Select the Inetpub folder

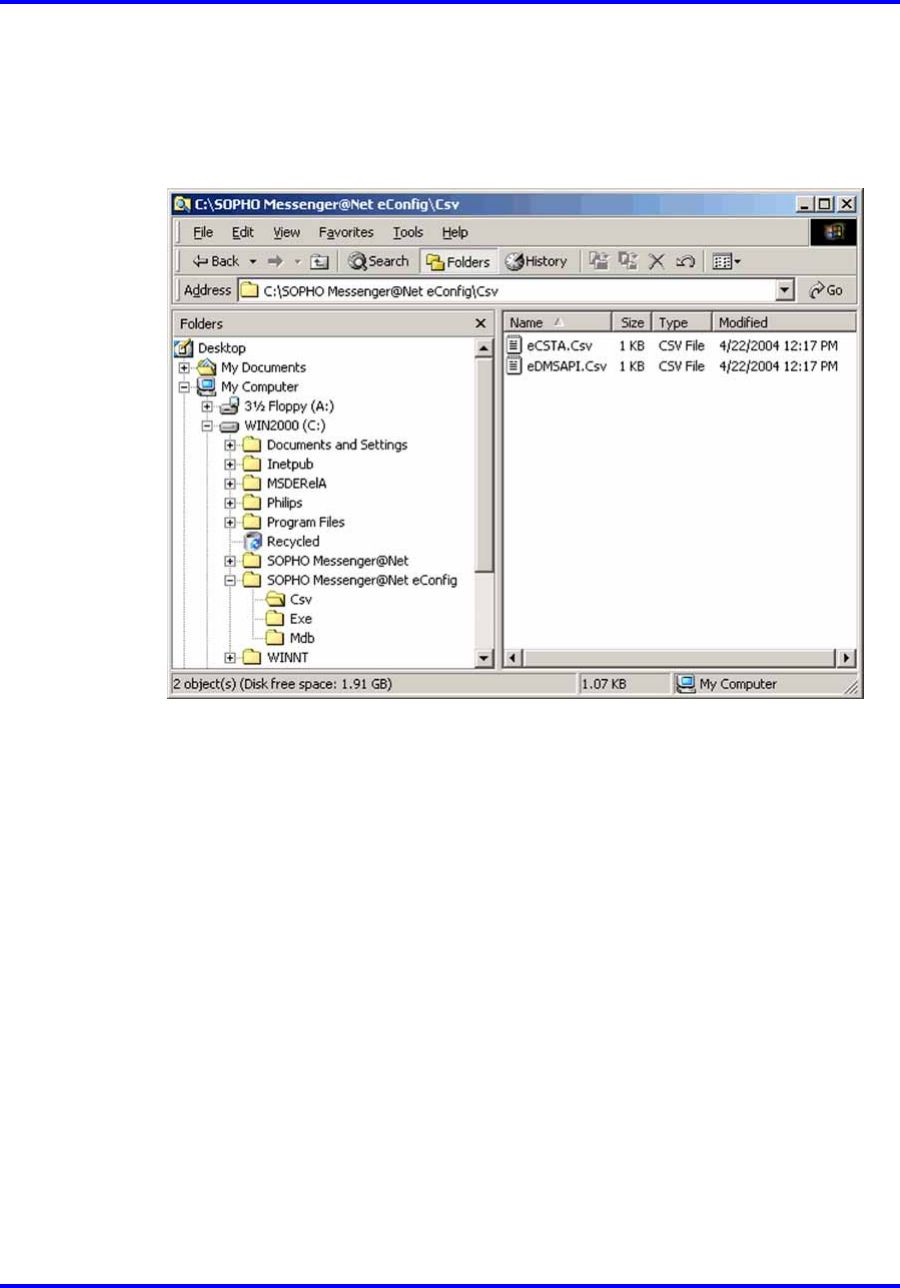pyautogui.click(x=291, y=464)
